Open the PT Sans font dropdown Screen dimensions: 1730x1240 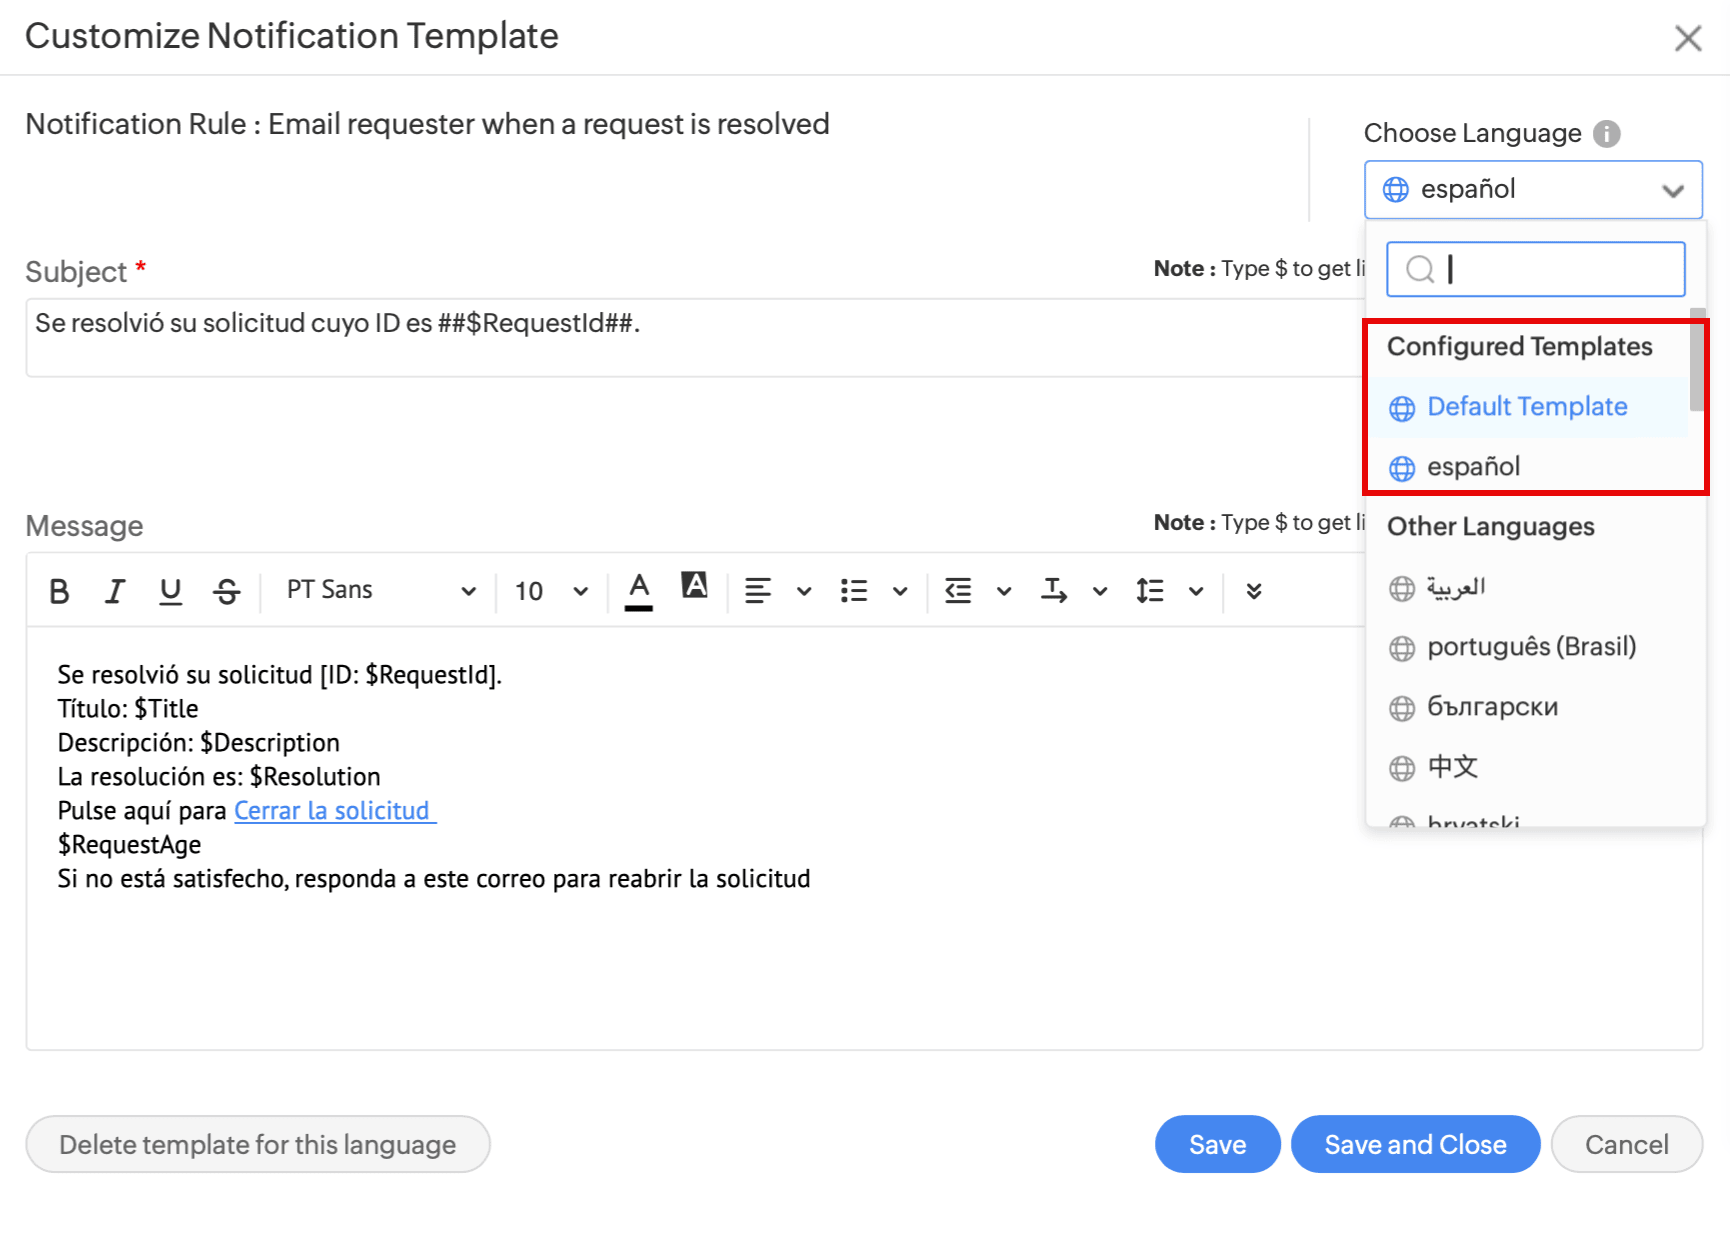(x=380, y=591)
